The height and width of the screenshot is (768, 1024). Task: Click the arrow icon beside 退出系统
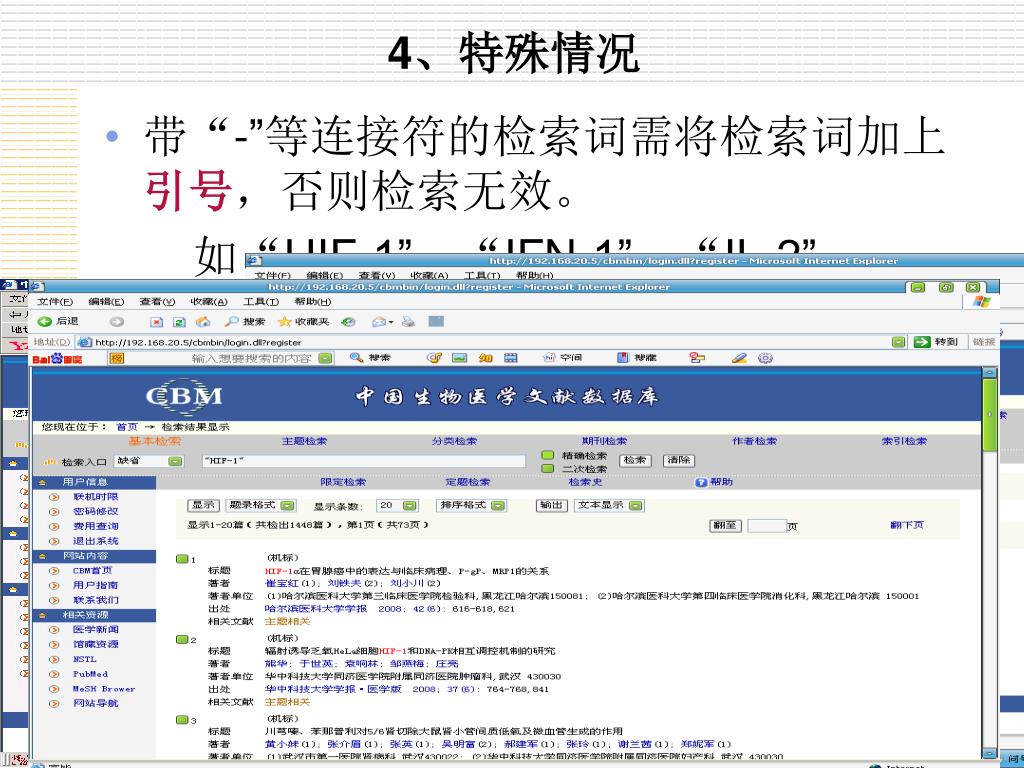pyautogui.click(x=54, y=541)
